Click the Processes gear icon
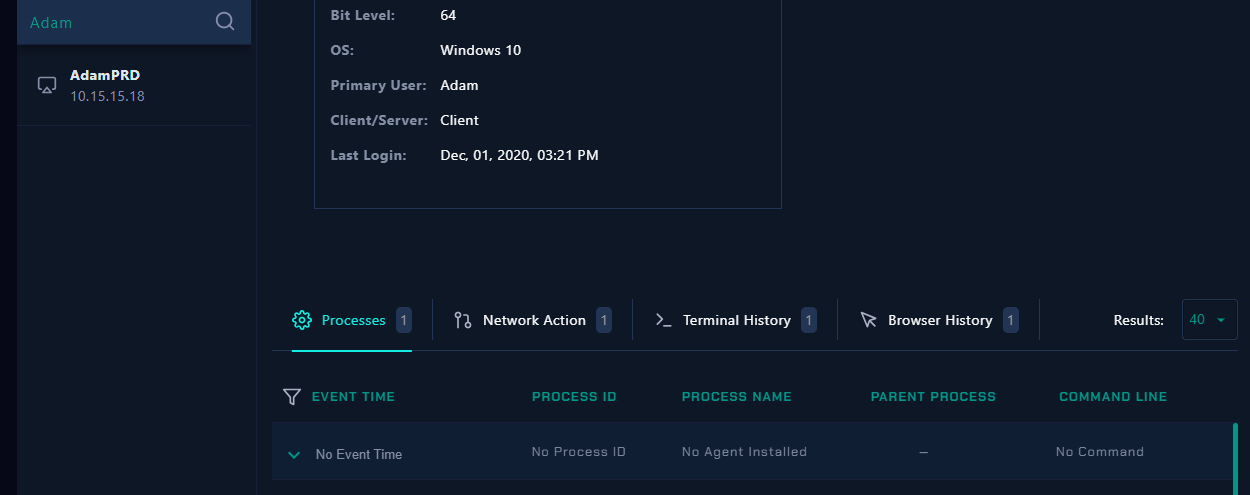The height and width of the screenshot is (495, 1250). pos(302,320)
